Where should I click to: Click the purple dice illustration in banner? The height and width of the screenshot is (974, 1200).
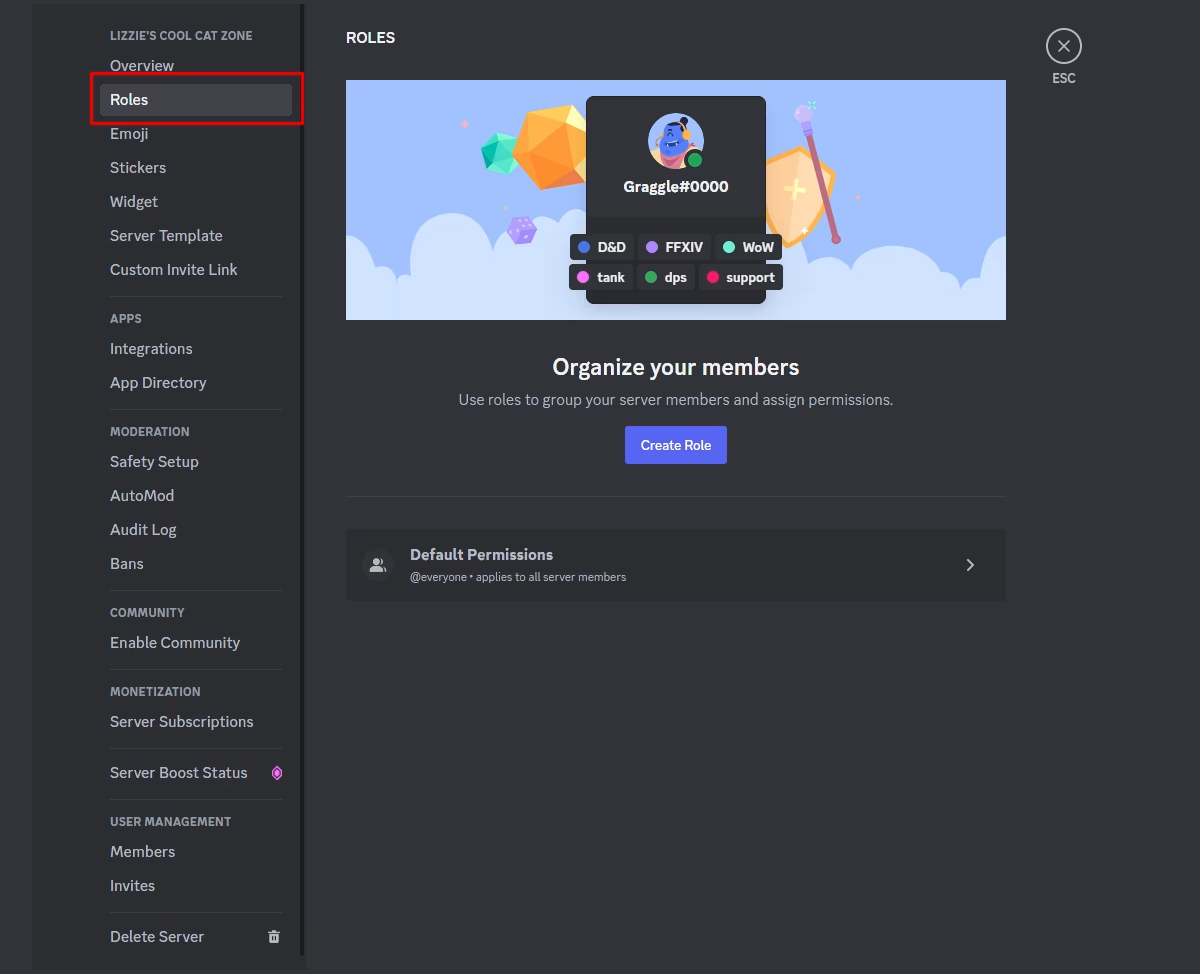point(521,230)
